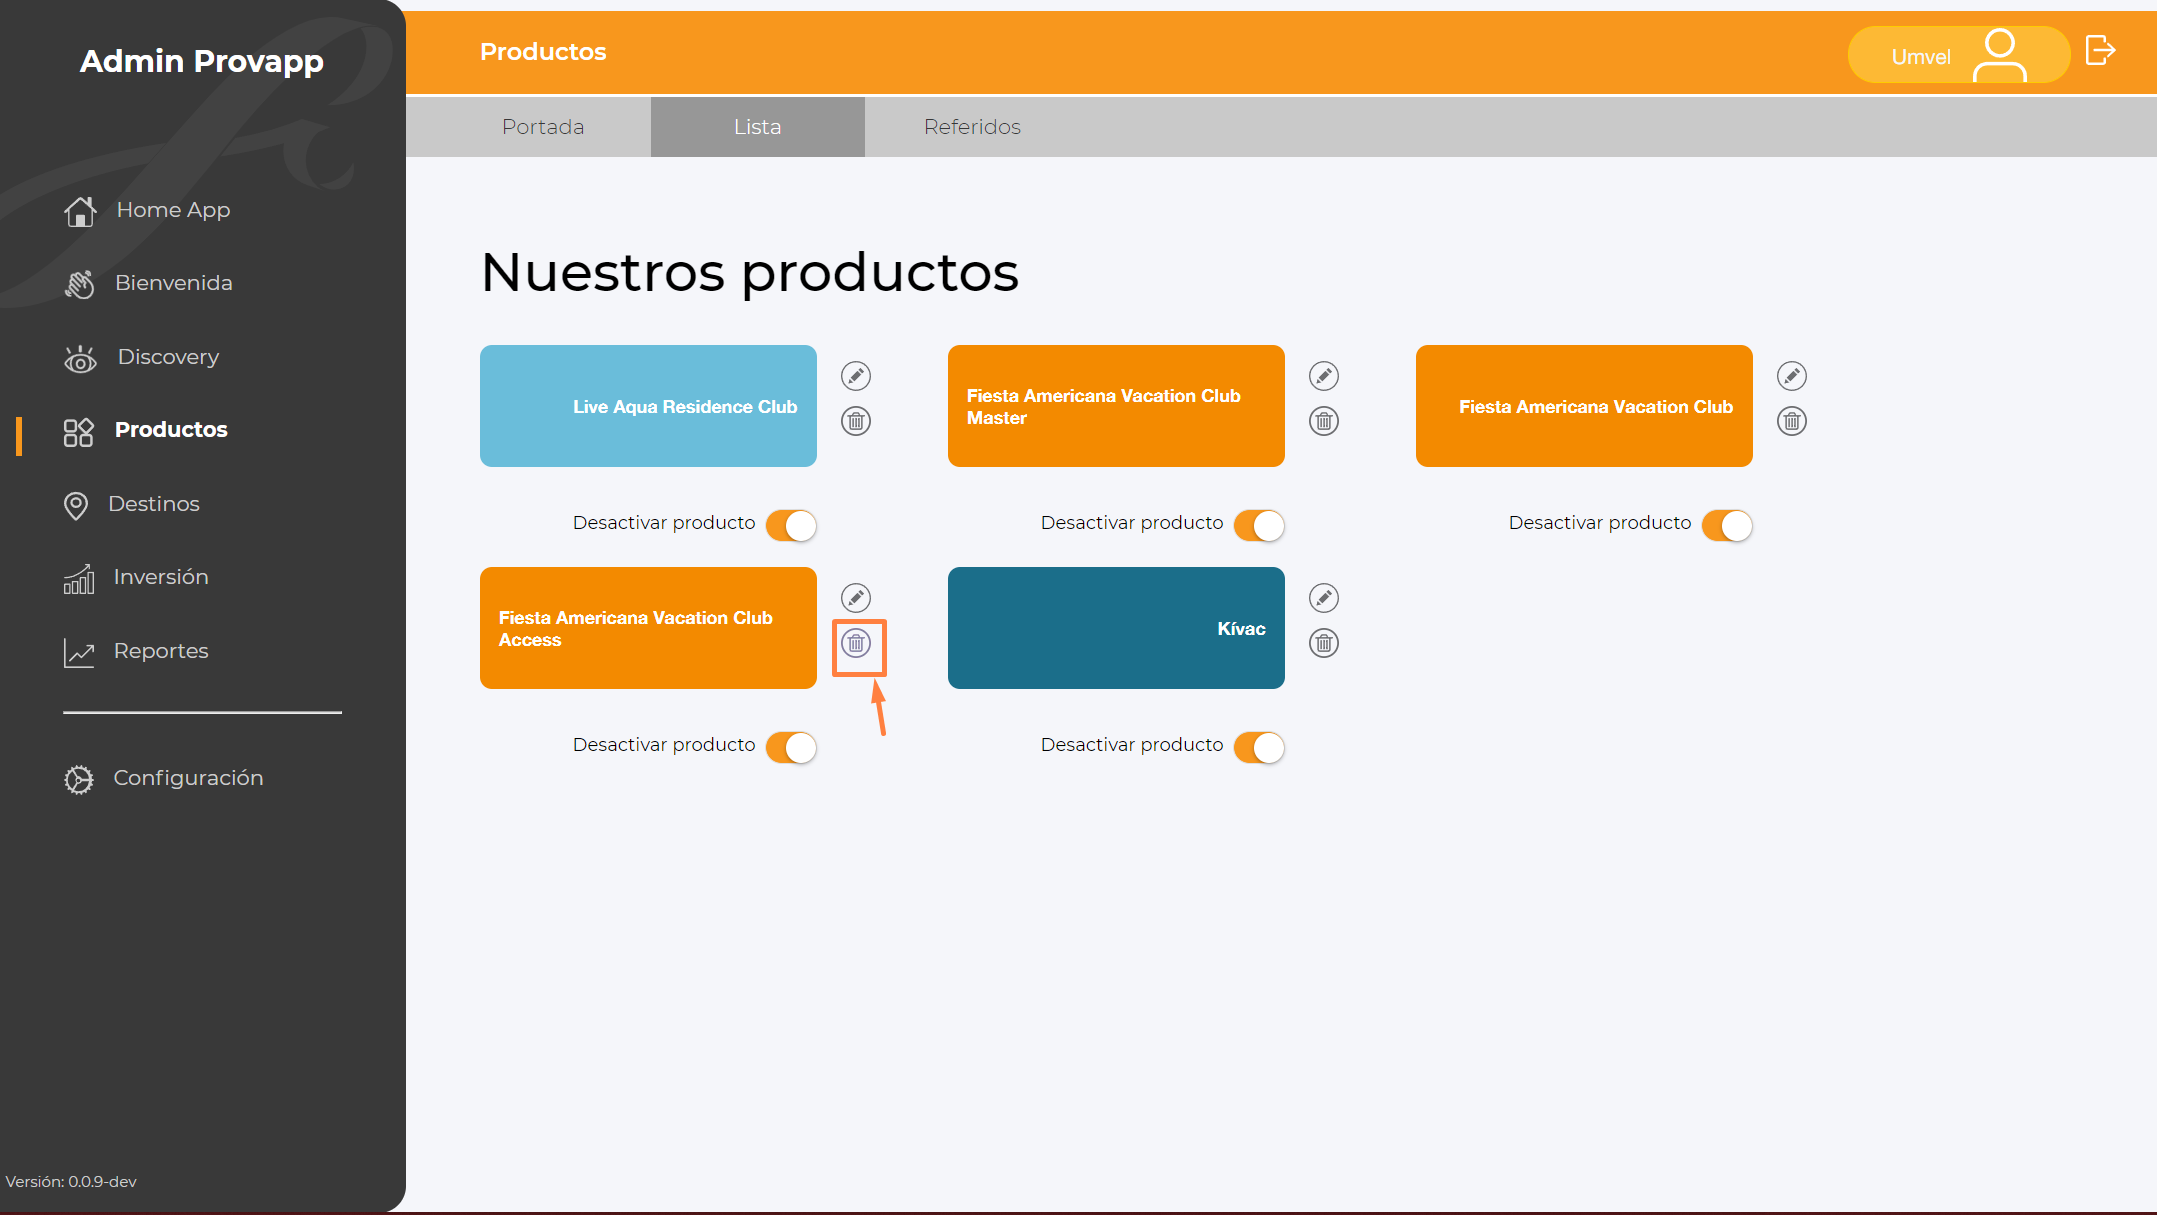Image resolution: width=2157 pixels, height=1215 pixels.
Task: Switch to the Portada tab
Action: [x=543, y=127]
